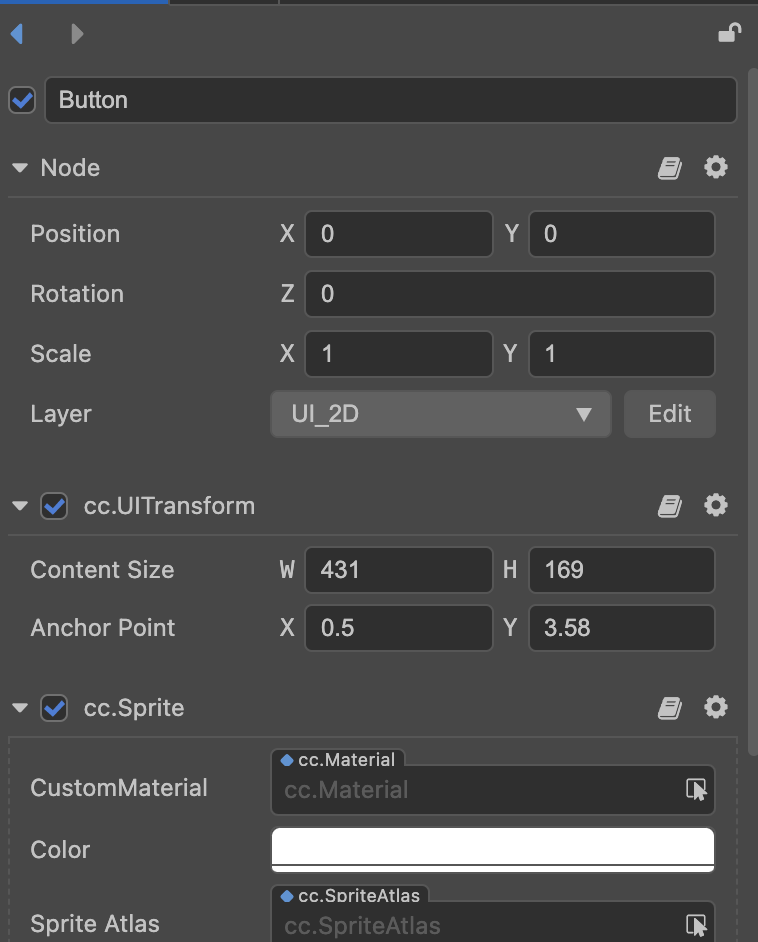758x942 pixels.
Task: Open the Layer UI_2D dropdown
Action: coord(440,414)
